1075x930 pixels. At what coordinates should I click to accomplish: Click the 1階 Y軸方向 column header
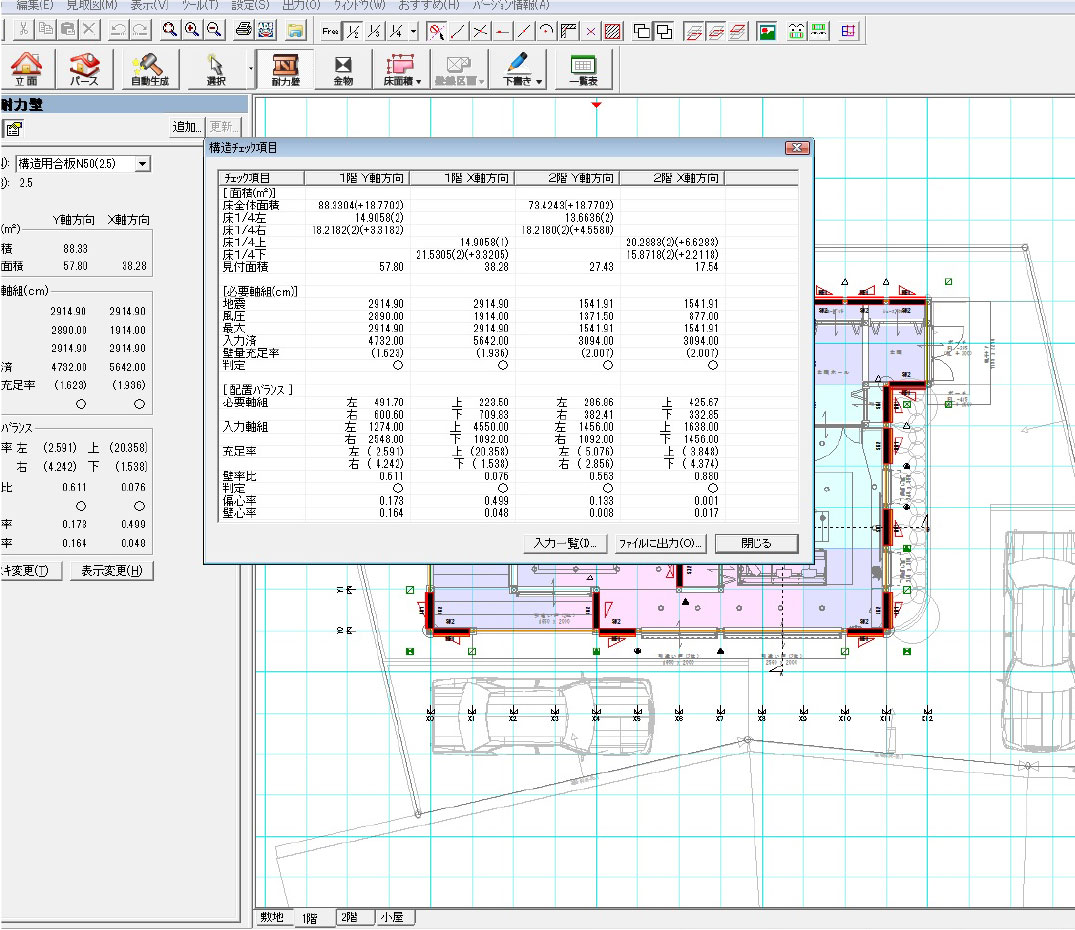pyautogui.click(x=357, y=178)
